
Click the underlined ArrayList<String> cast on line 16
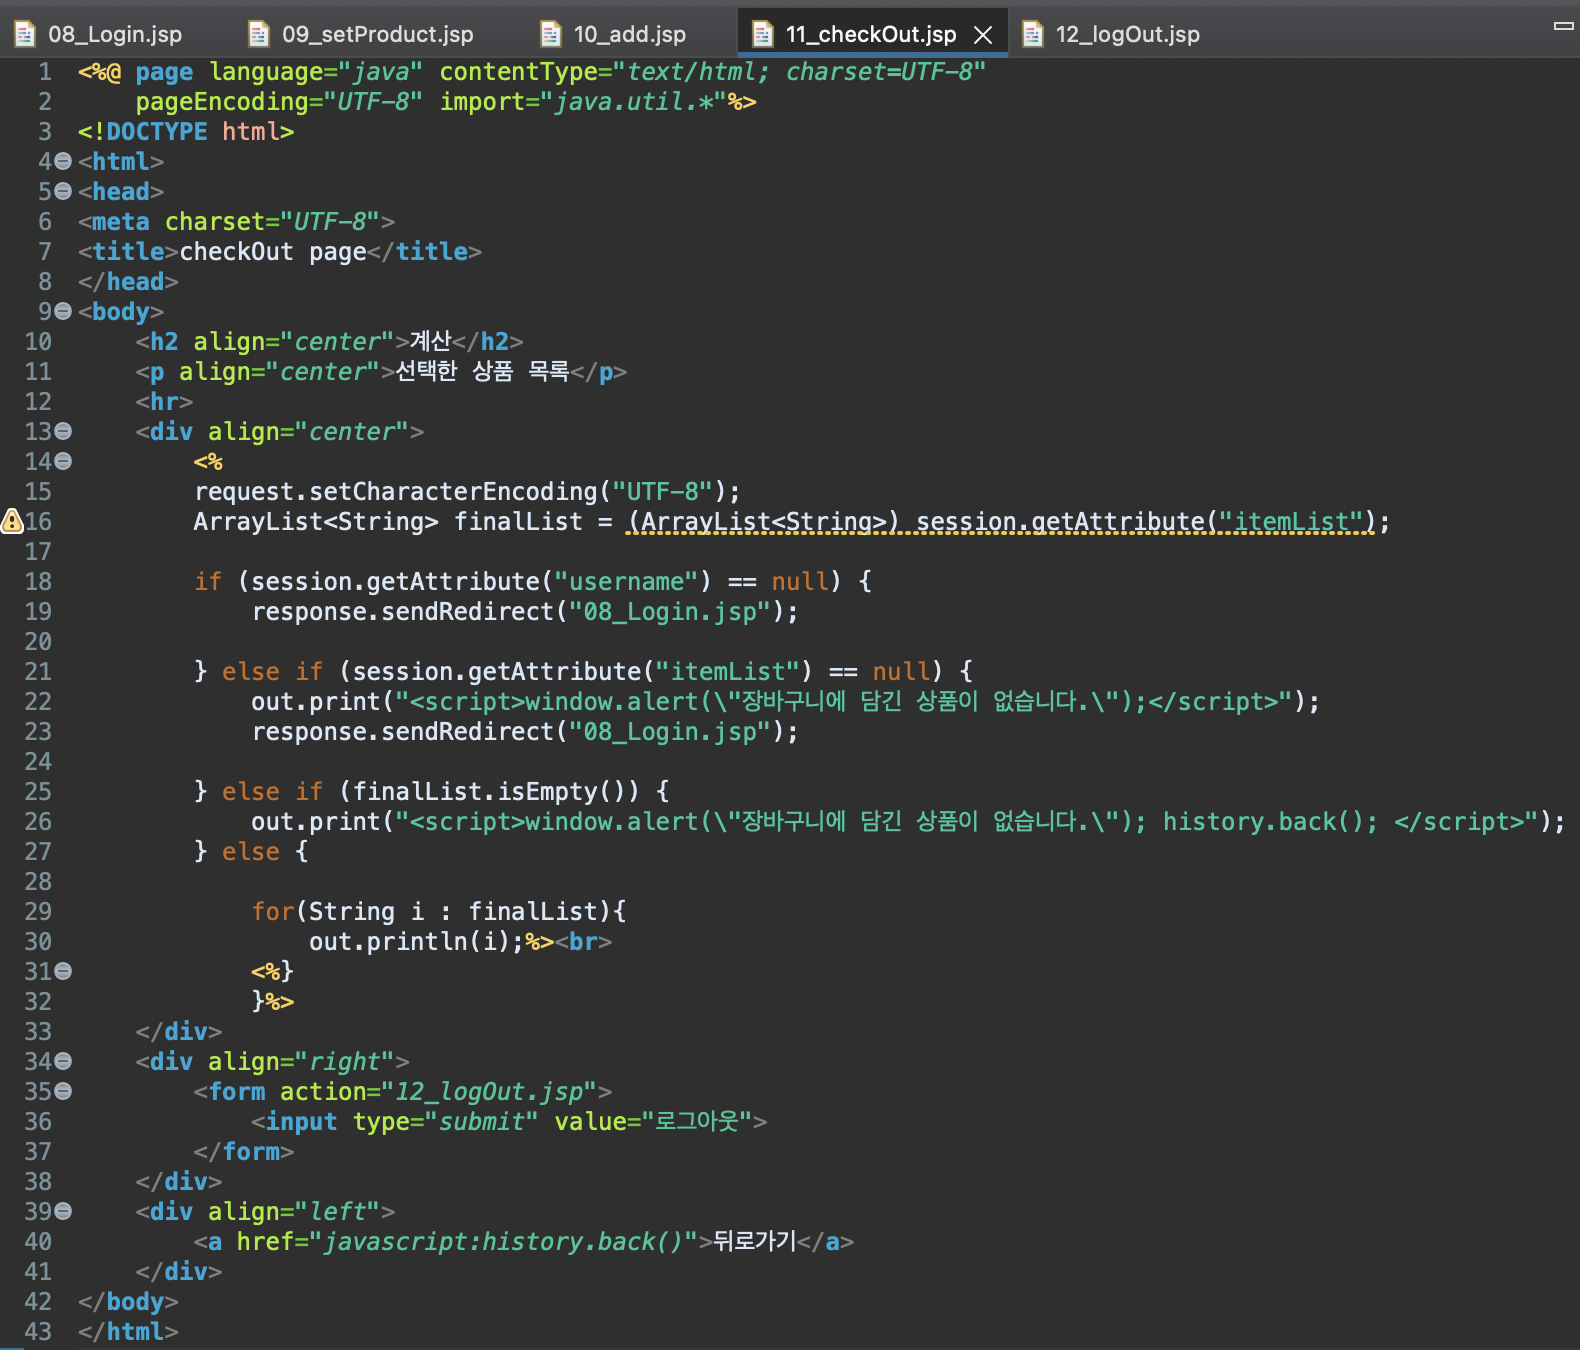764,522
